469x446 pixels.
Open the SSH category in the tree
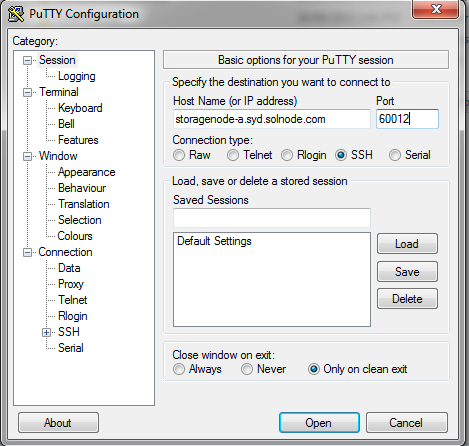[69, 332]
